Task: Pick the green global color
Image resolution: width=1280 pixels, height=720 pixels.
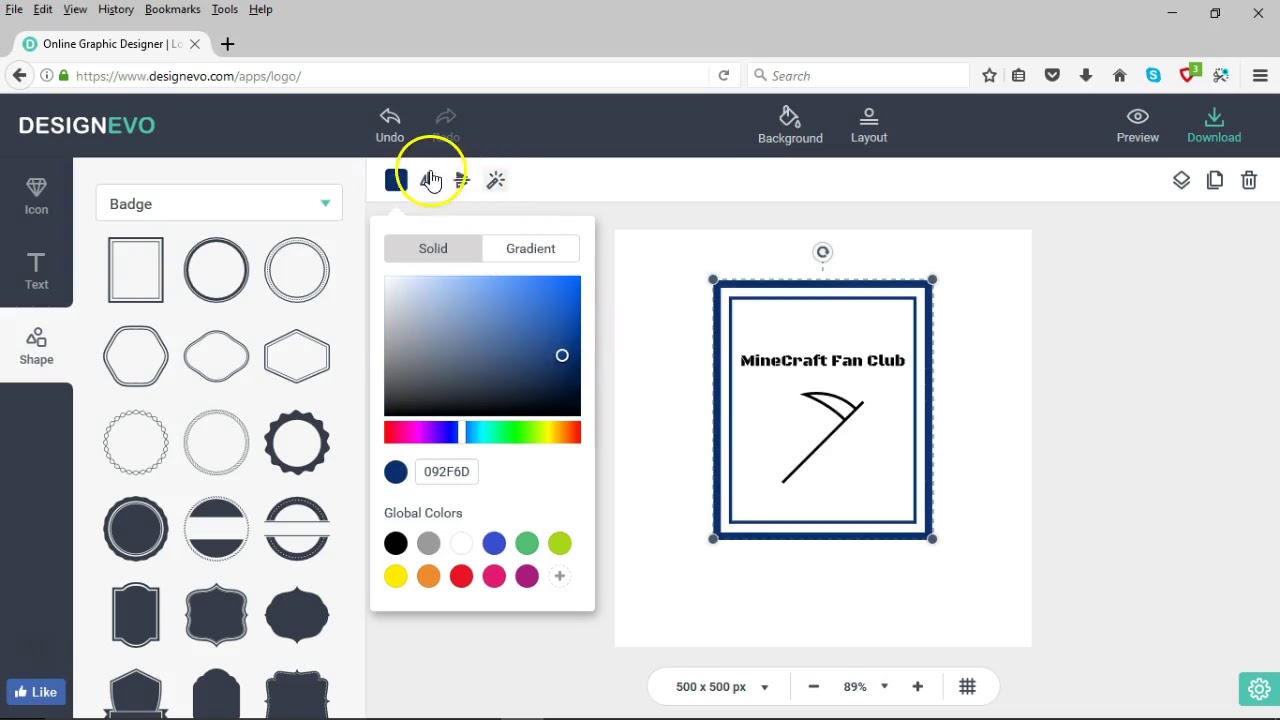Action: [x=527, y=543]
